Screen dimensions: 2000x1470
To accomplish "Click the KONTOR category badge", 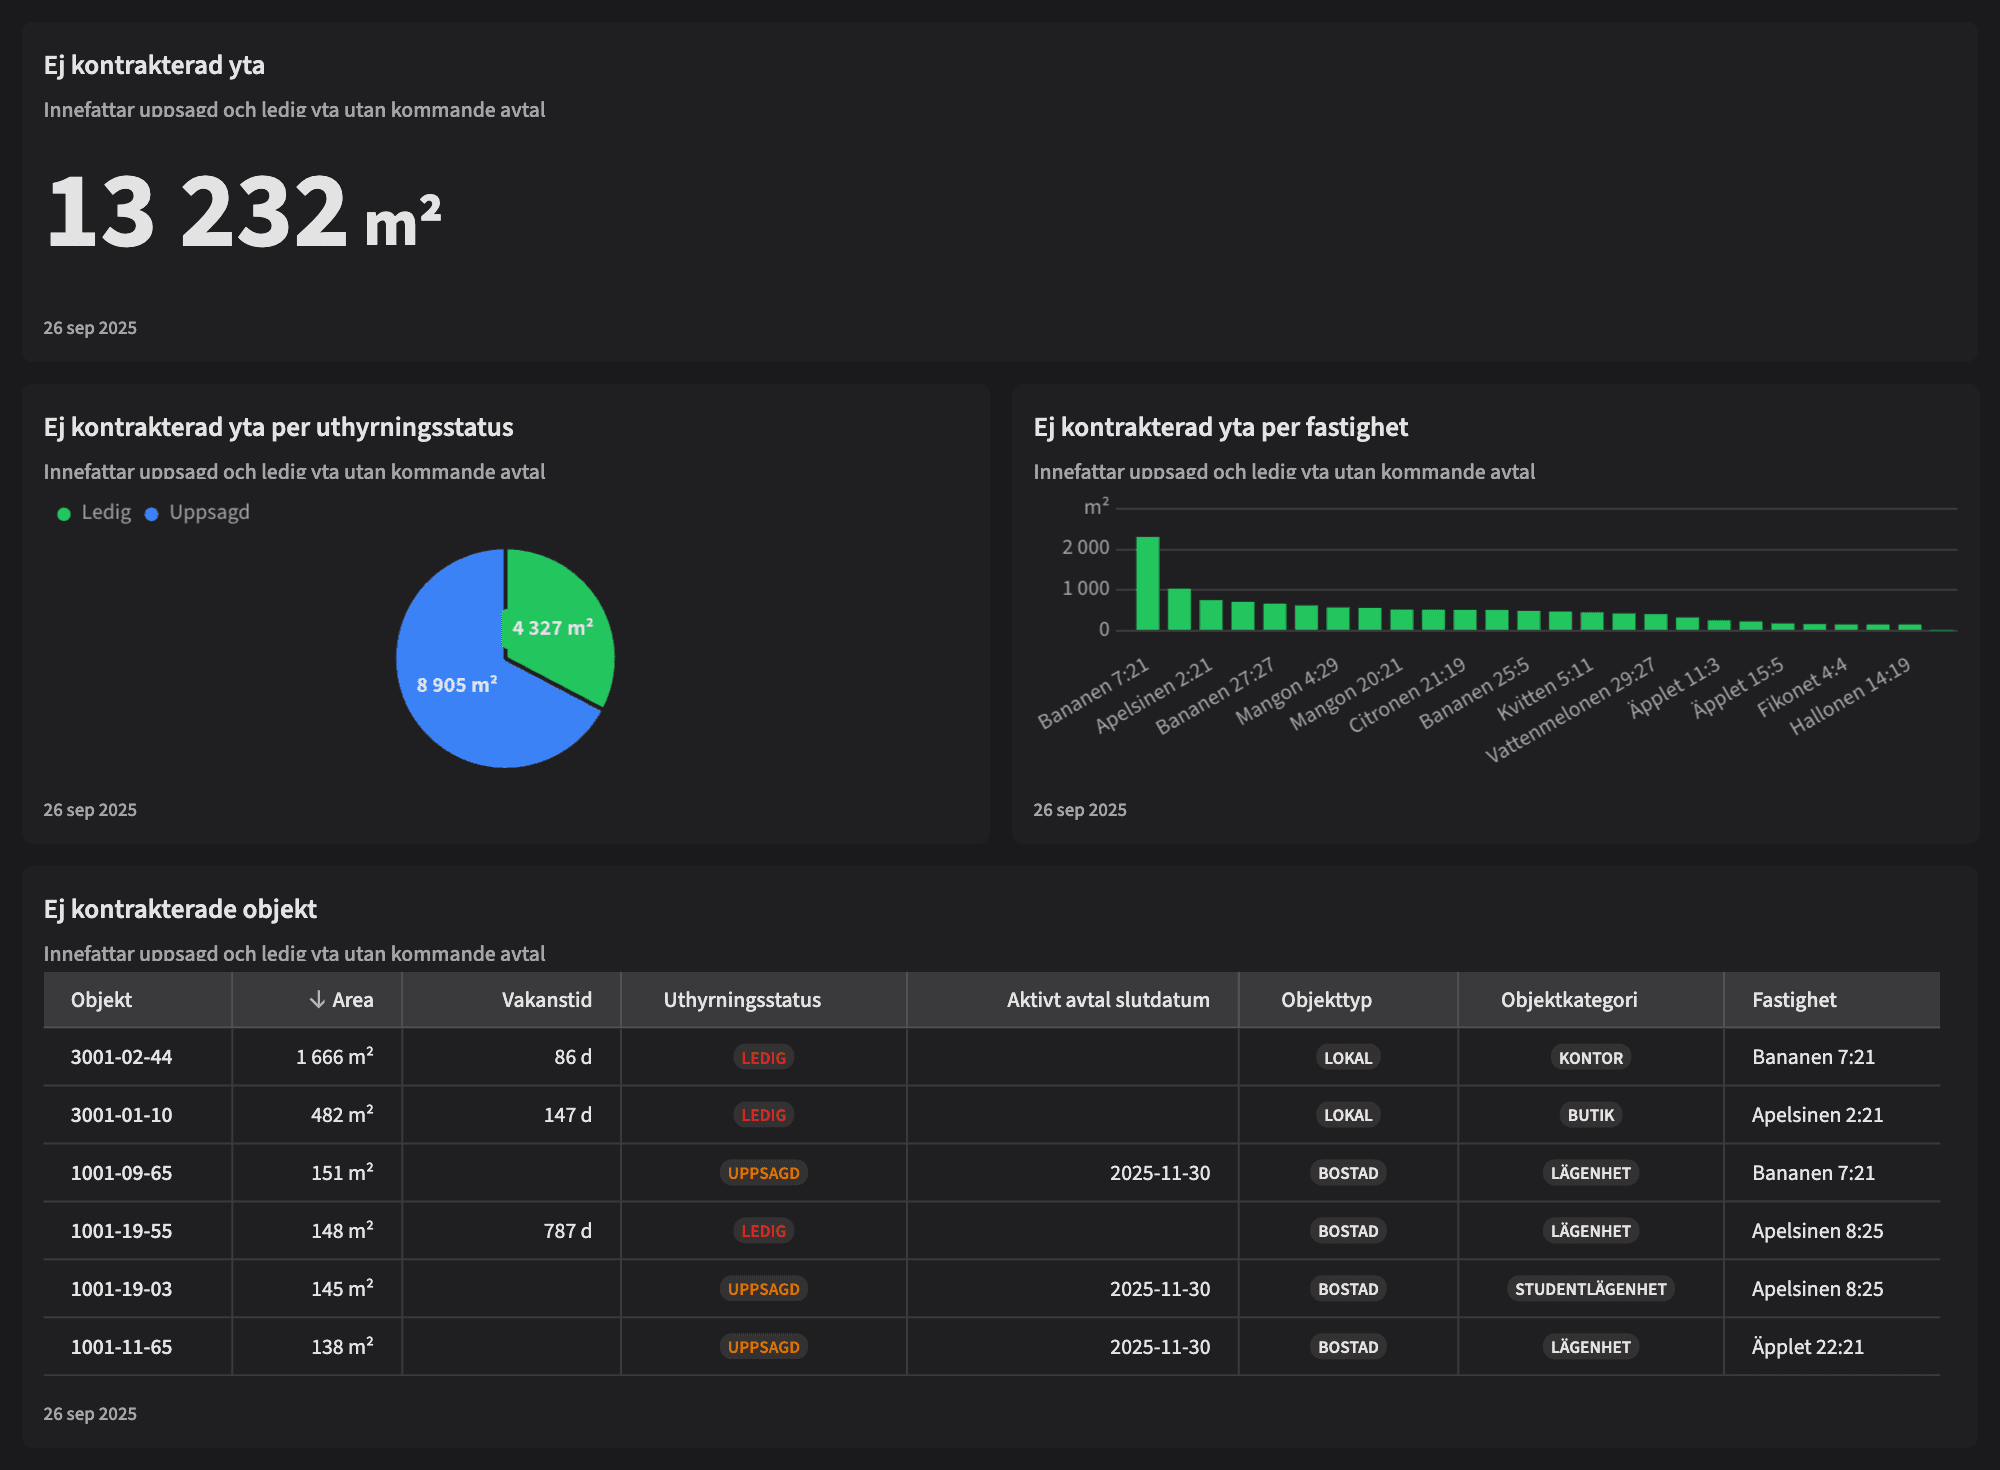I will point(1590,1058).
